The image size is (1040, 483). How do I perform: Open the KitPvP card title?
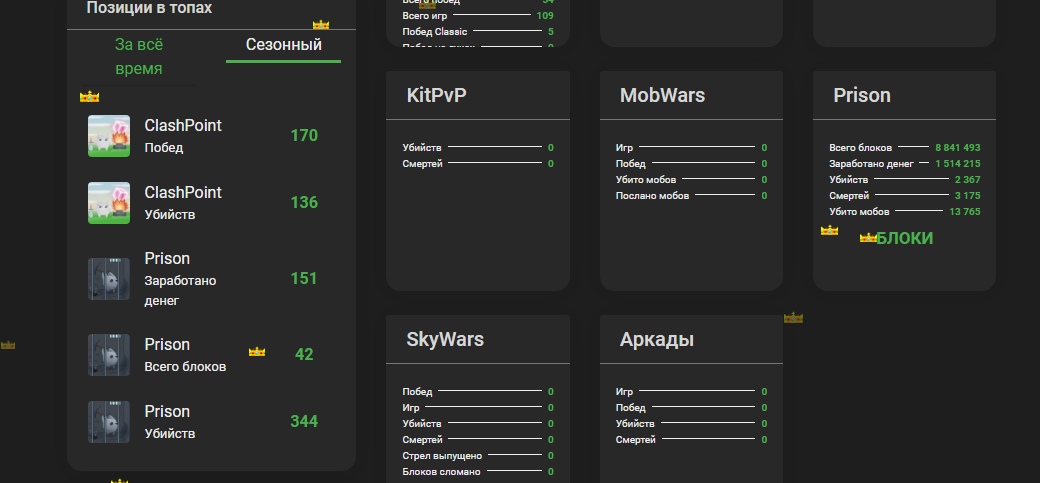click(x=436, y=96)
